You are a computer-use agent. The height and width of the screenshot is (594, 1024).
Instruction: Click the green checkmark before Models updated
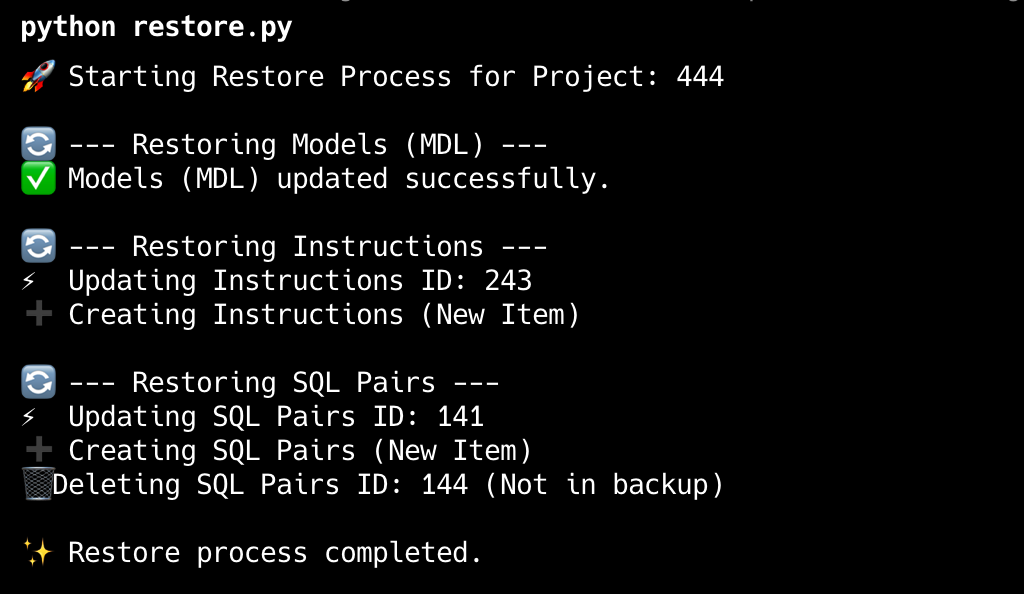[37, 179]
